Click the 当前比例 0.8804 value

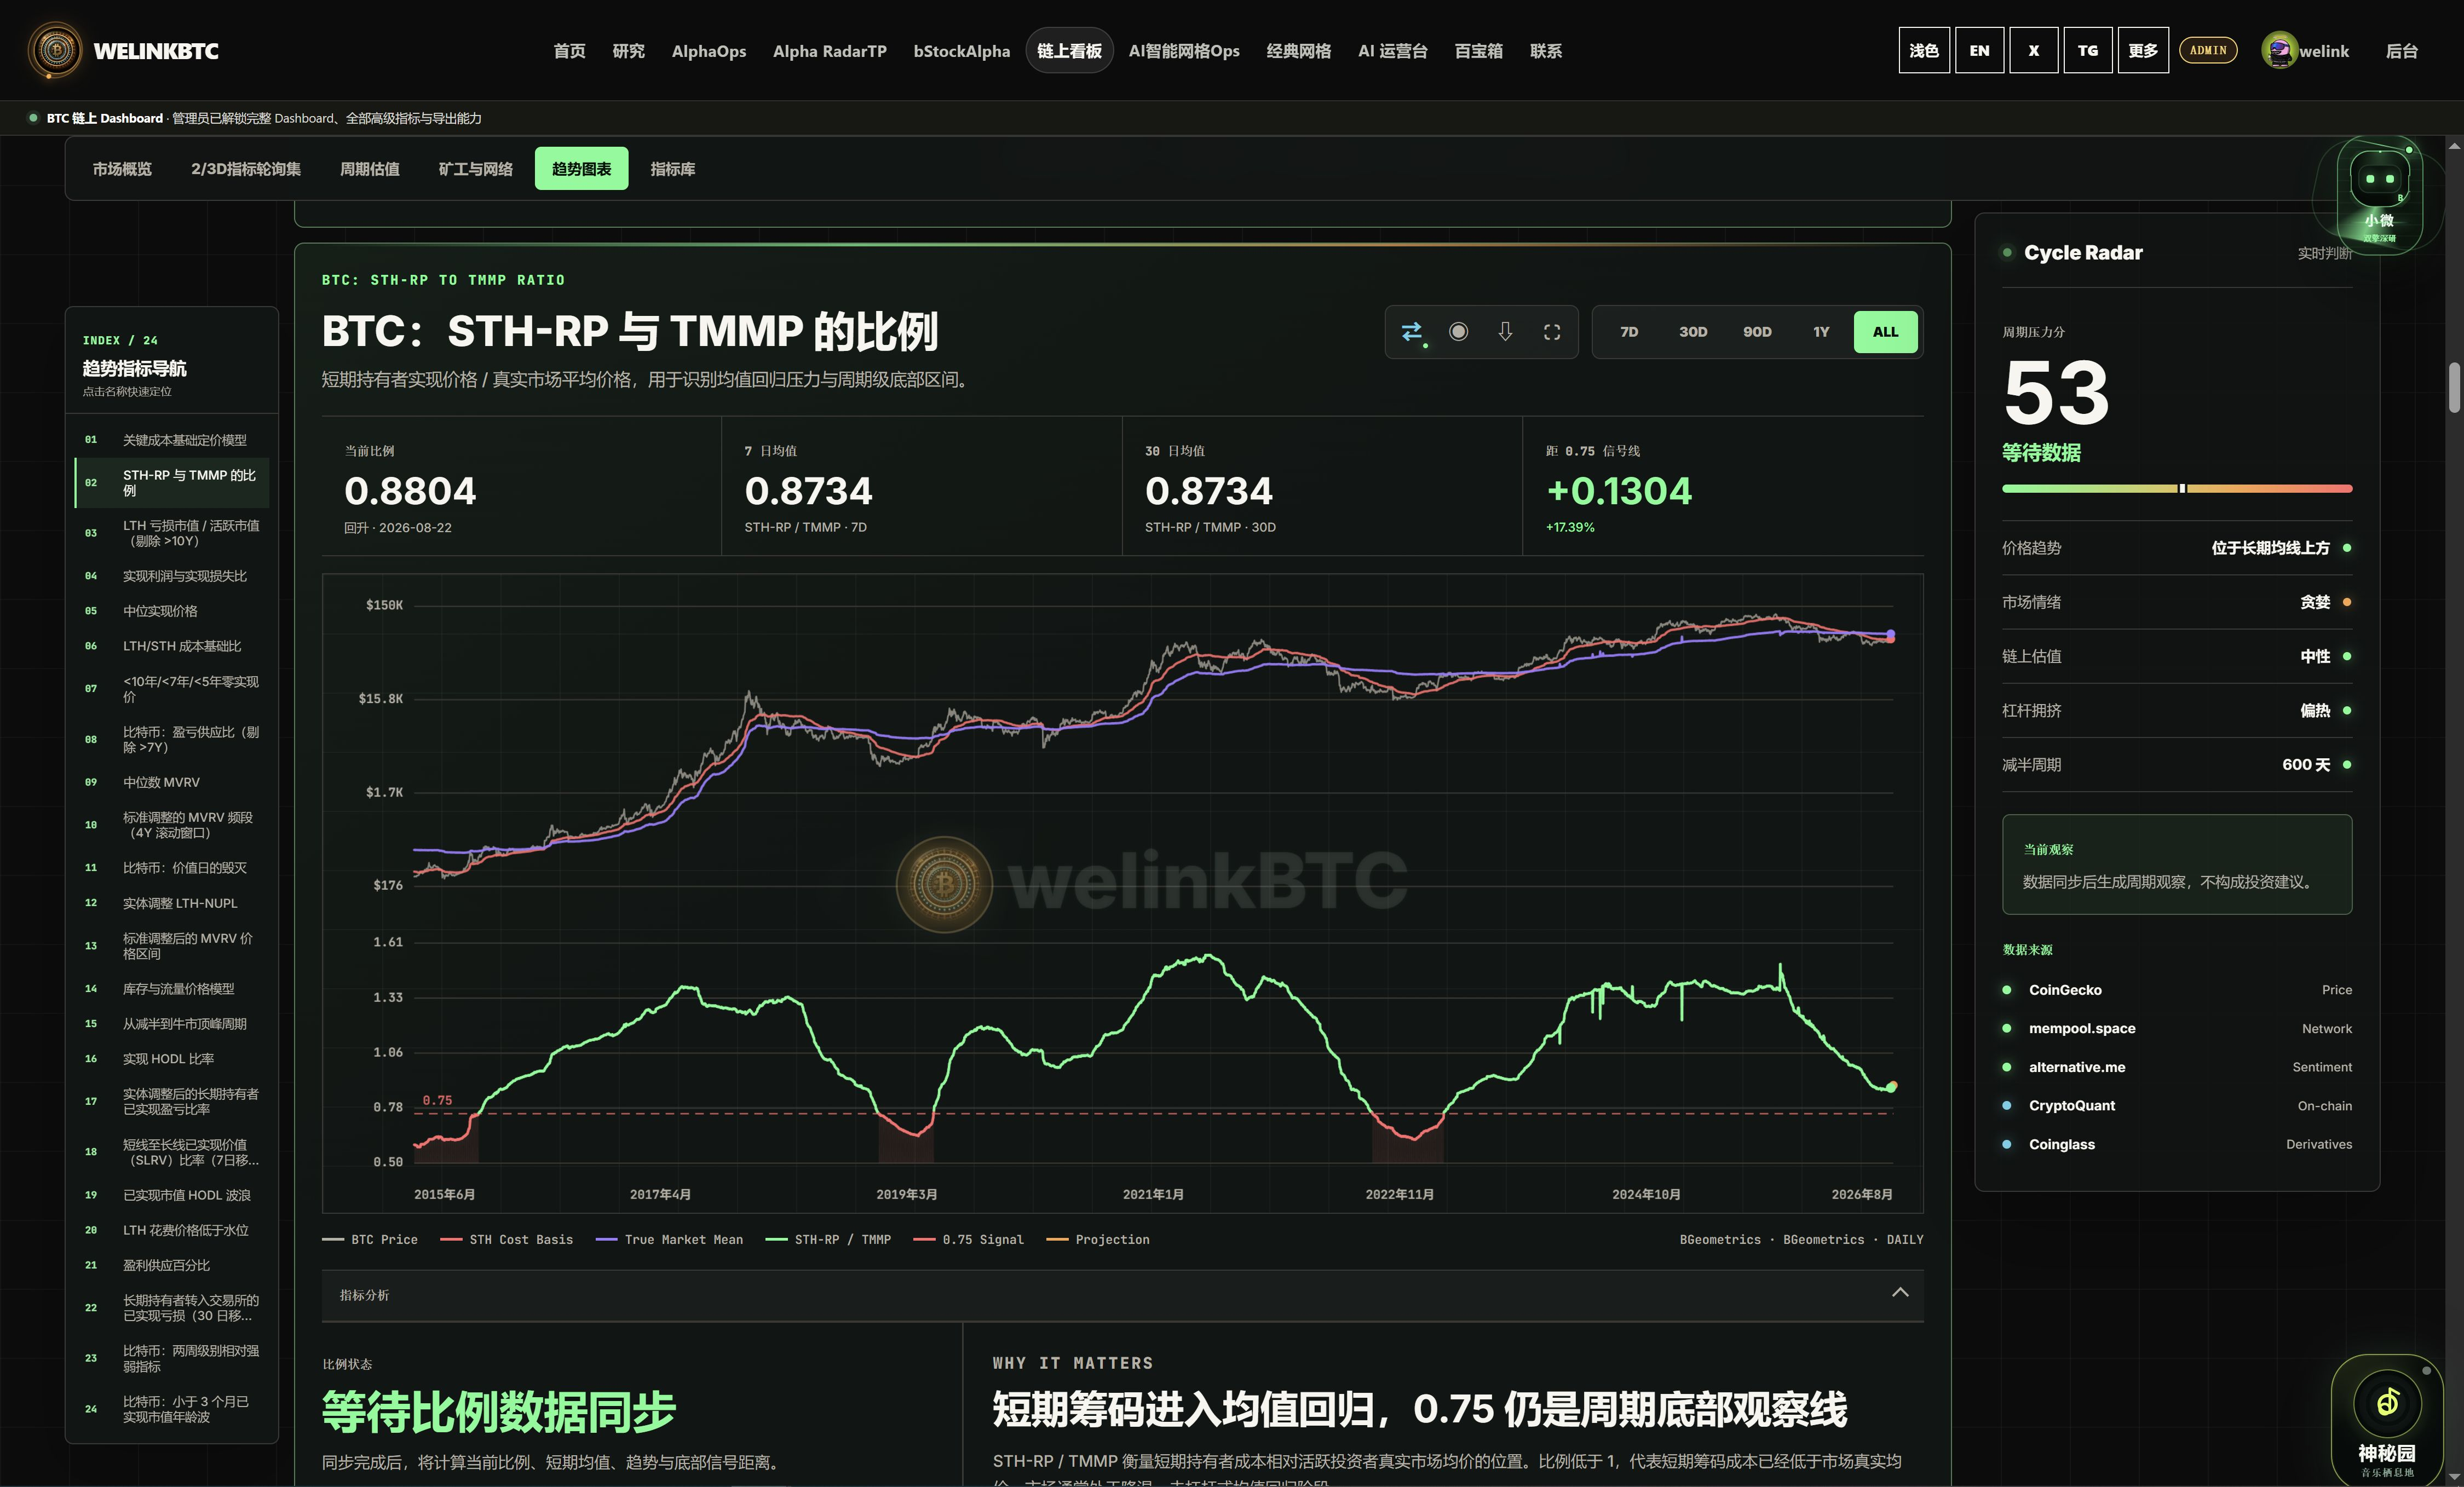tap(410, 491)
